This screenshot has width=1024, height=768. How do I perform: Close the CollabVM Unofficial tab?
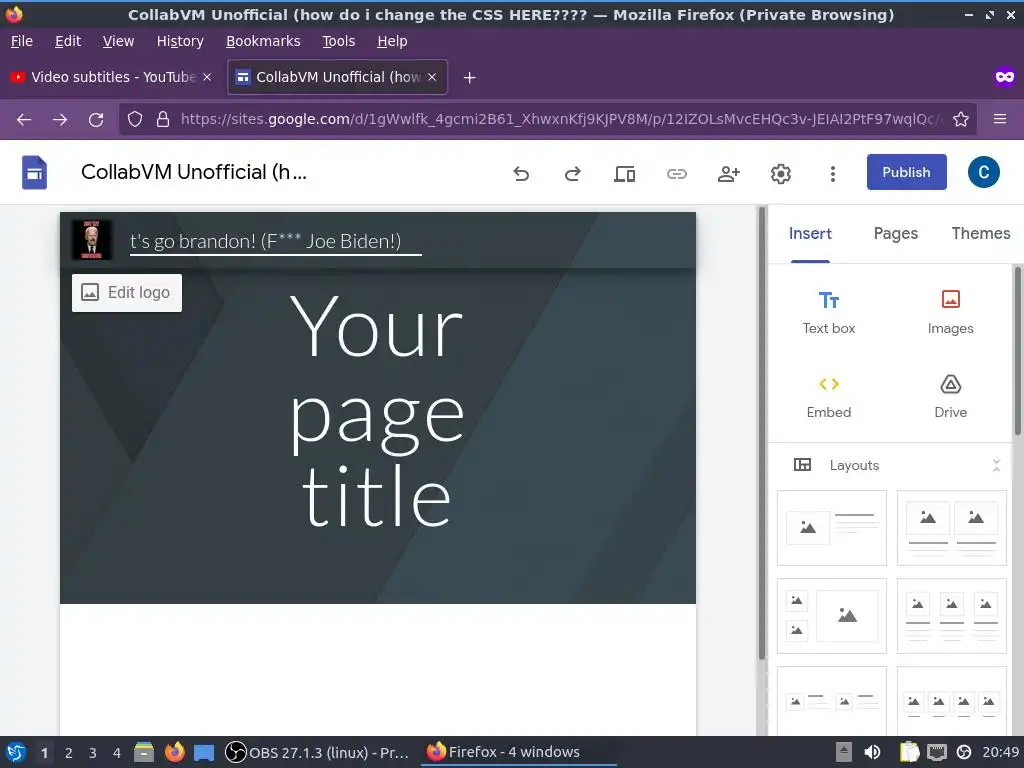tap(432, 77)
